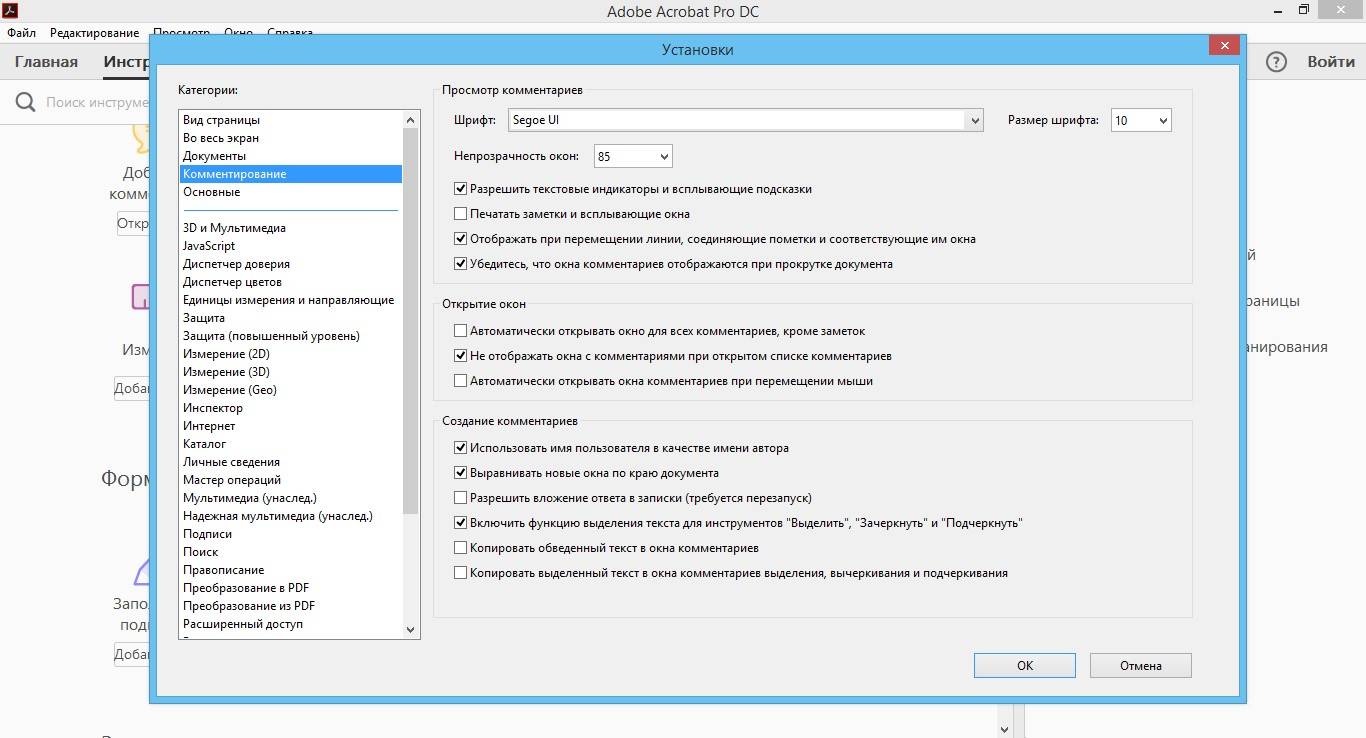Image resolution: width=1366 pixels, height=738 pixels.
Task: Toggle 'Разрешить текстовые индикаторы и всплывающие подсказки' checkbox
Action: (x=461, y=188)
